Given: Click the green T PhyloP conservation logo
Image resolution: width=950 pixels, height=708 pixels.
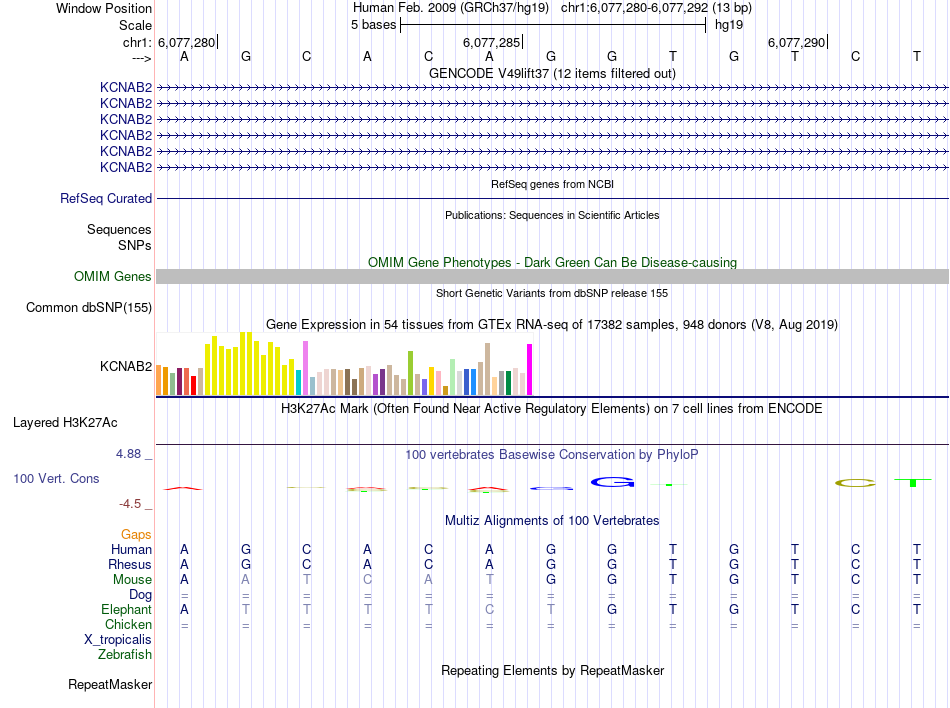Looking at the screenshot, I should pos(912,482).
